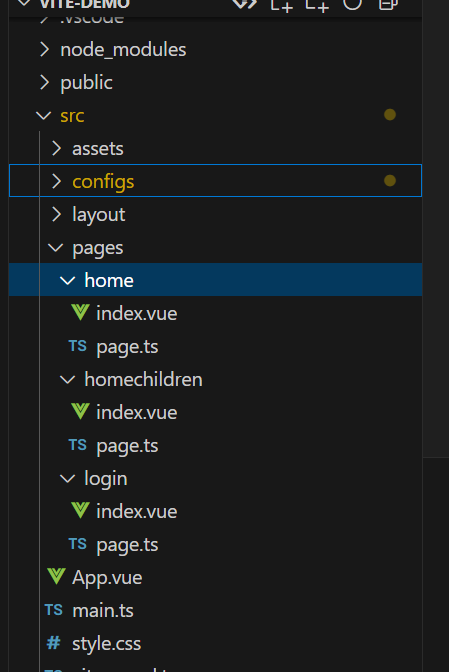Open index.vue under homechildren folder

pos(216,412)
